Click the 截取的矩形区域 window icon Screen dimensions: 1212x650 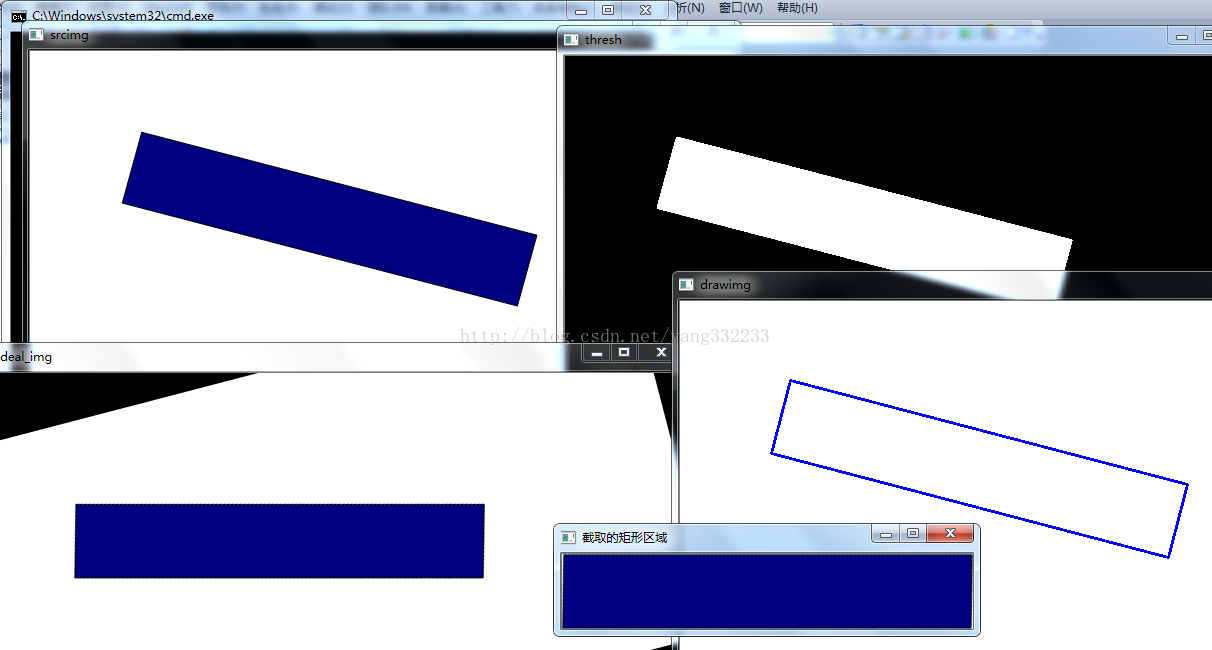(569, 537)
